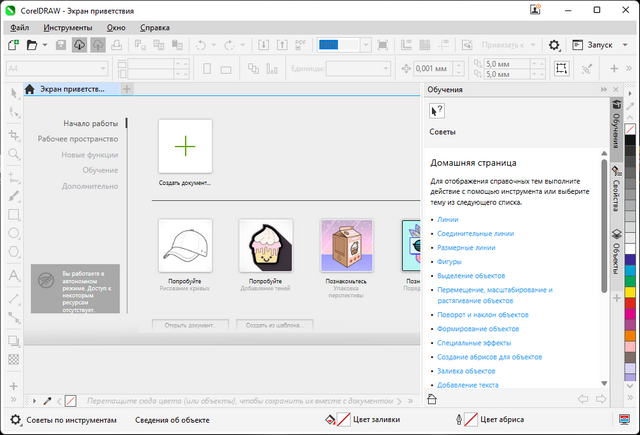640x435 pixels.
Task: Open the cupcake Добавление теней tutorial thumbnail
Action: pos(266,246)
